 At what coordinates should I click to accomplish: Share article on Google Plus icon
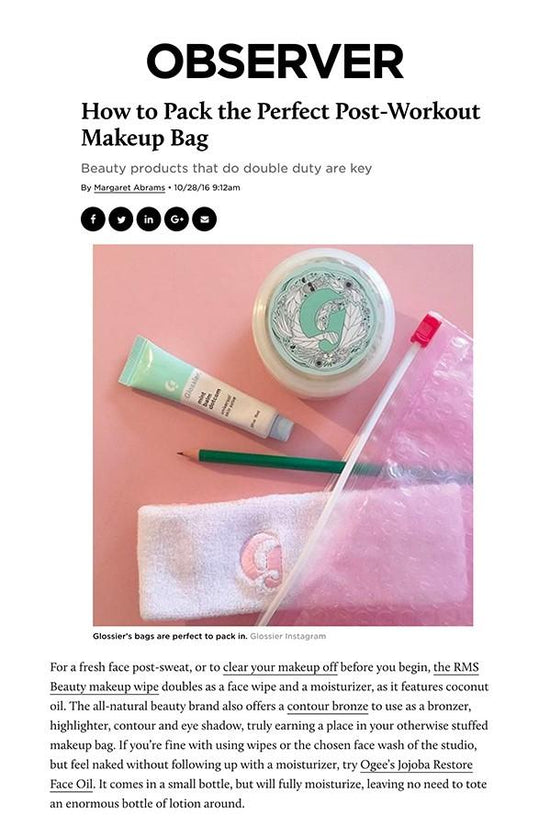pos(176,219)
